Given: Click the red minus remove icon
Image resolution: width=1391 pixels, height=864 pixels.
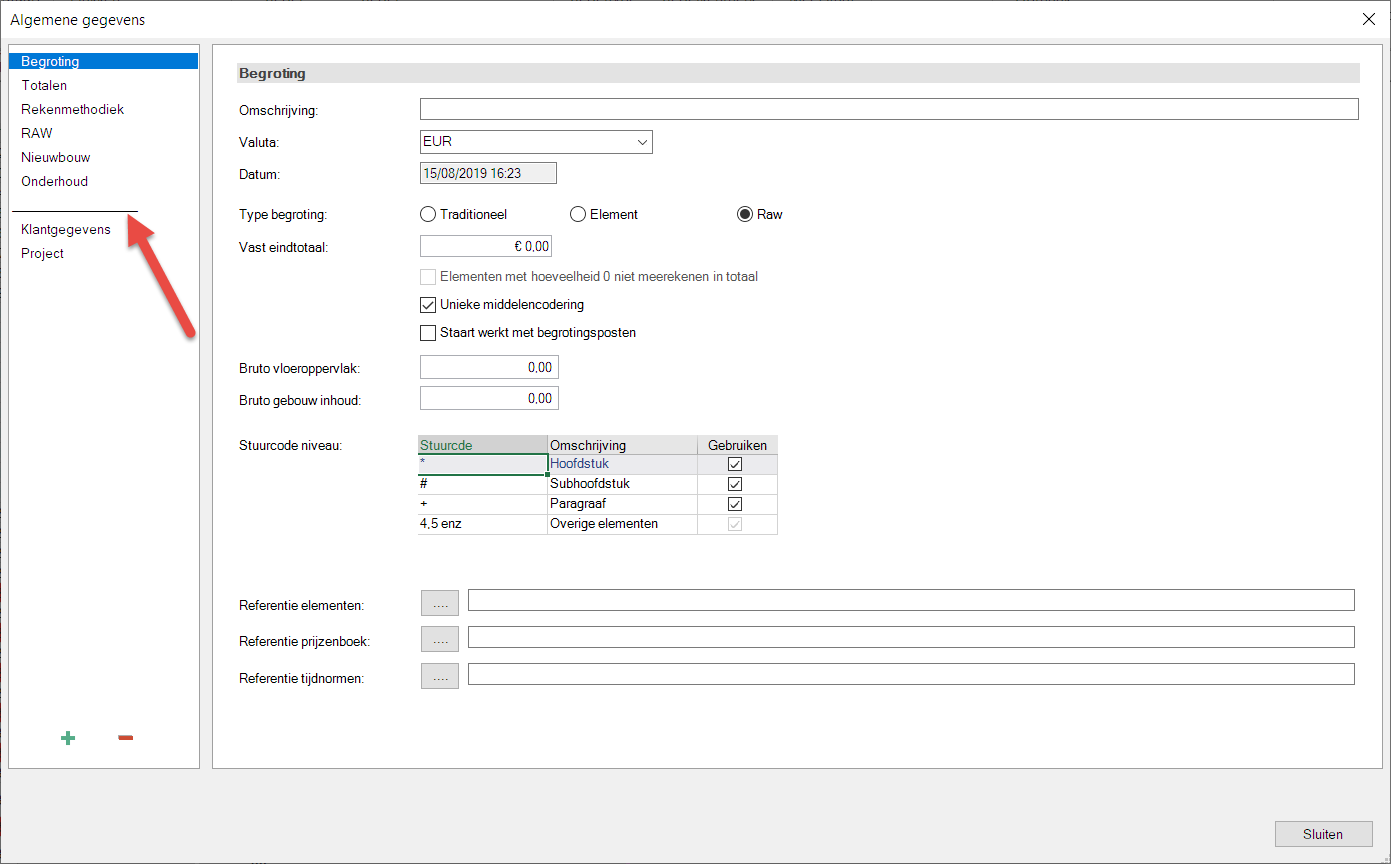Looking at the screenshot, I should (125, 738).
